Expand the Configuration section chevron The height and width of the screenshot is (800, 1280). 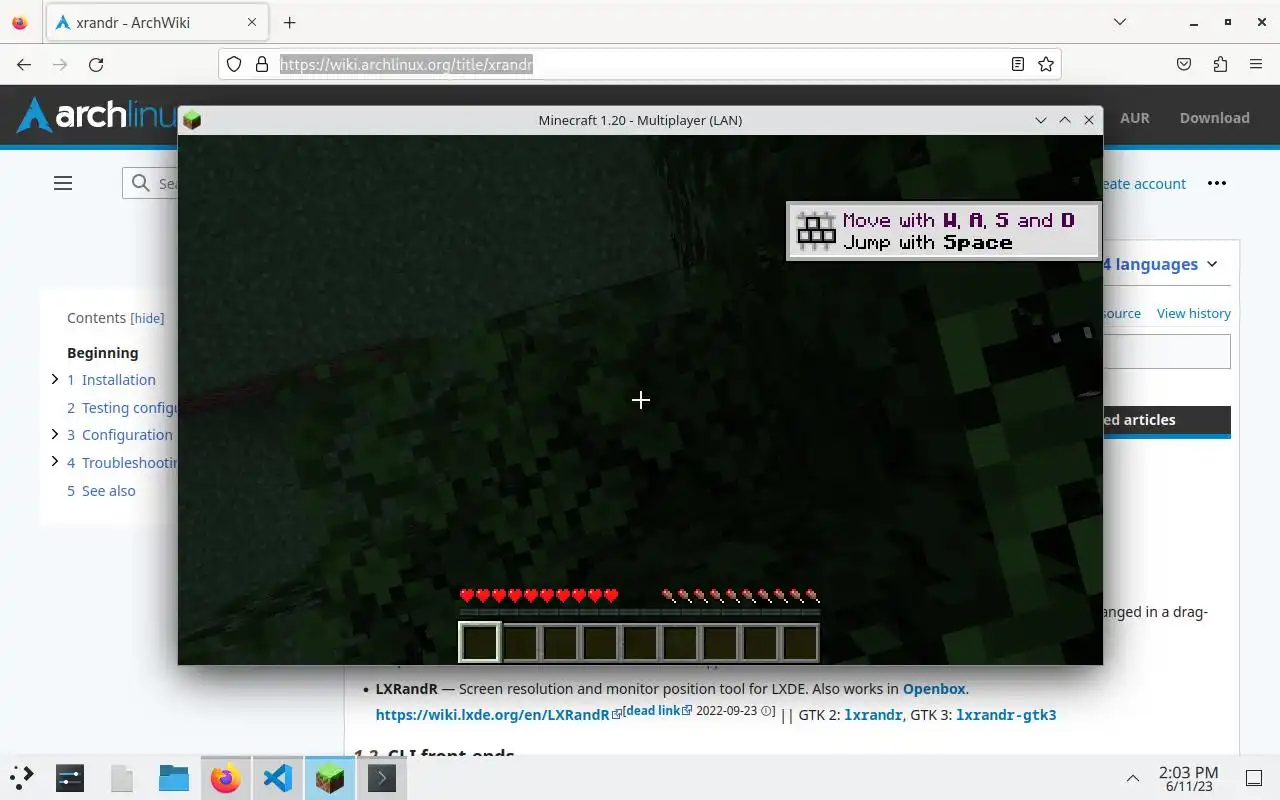(x=55, y=434)
